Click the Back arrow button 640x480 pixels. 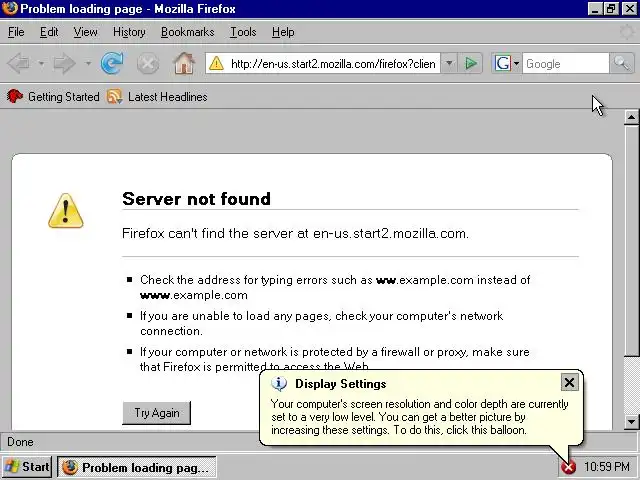click(19, 63)
